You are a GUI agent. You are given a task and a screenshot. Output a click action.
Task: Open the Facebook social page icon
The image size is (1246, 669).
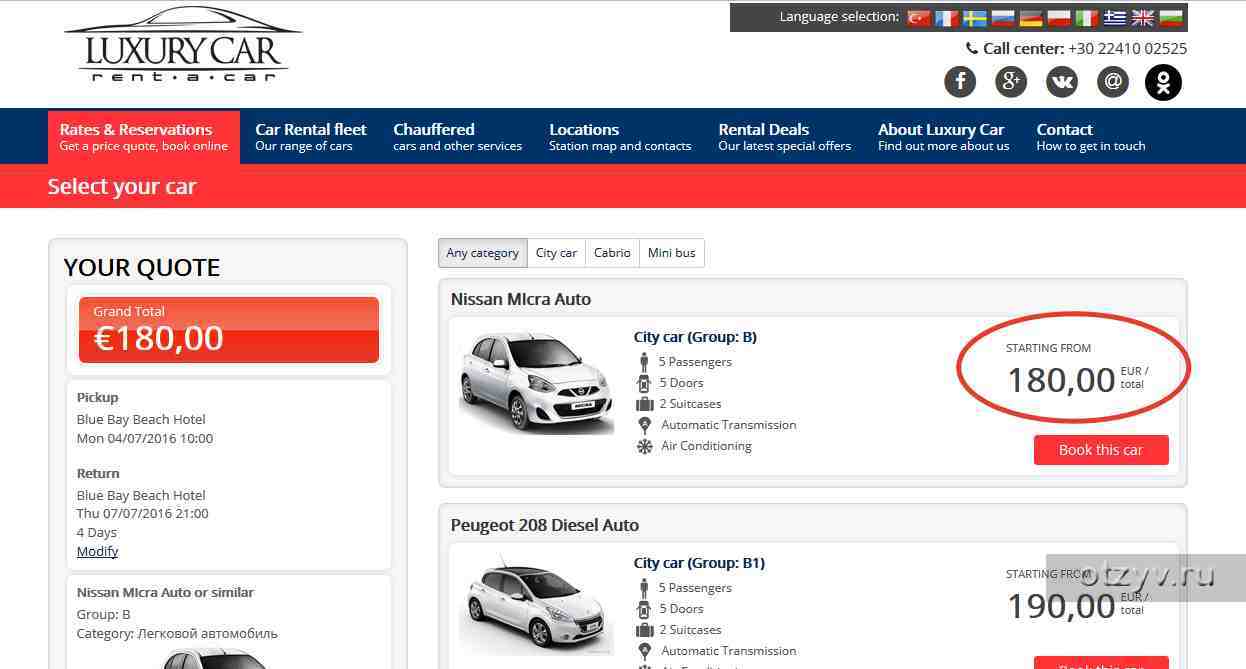(960, 82)
